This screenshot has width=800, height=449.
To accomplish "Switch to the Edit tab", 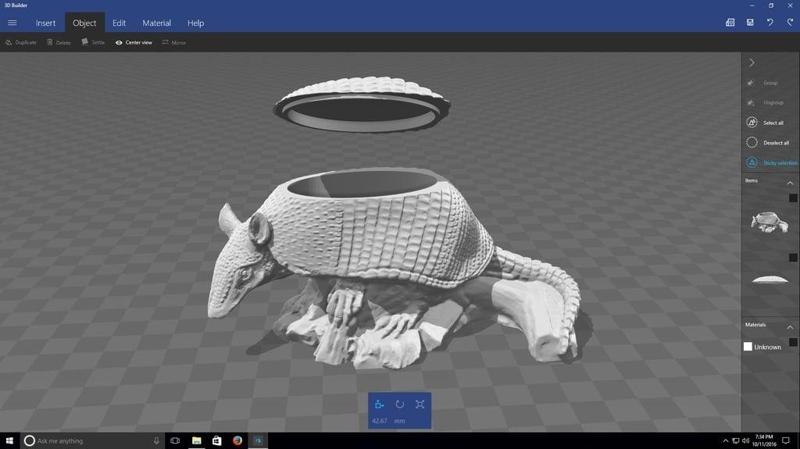I will tap(119, 23).
